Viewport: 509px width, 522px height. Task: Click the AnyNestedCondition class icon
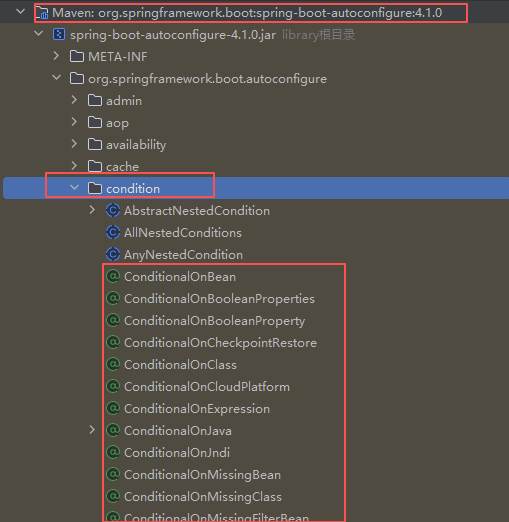point(113,254)
